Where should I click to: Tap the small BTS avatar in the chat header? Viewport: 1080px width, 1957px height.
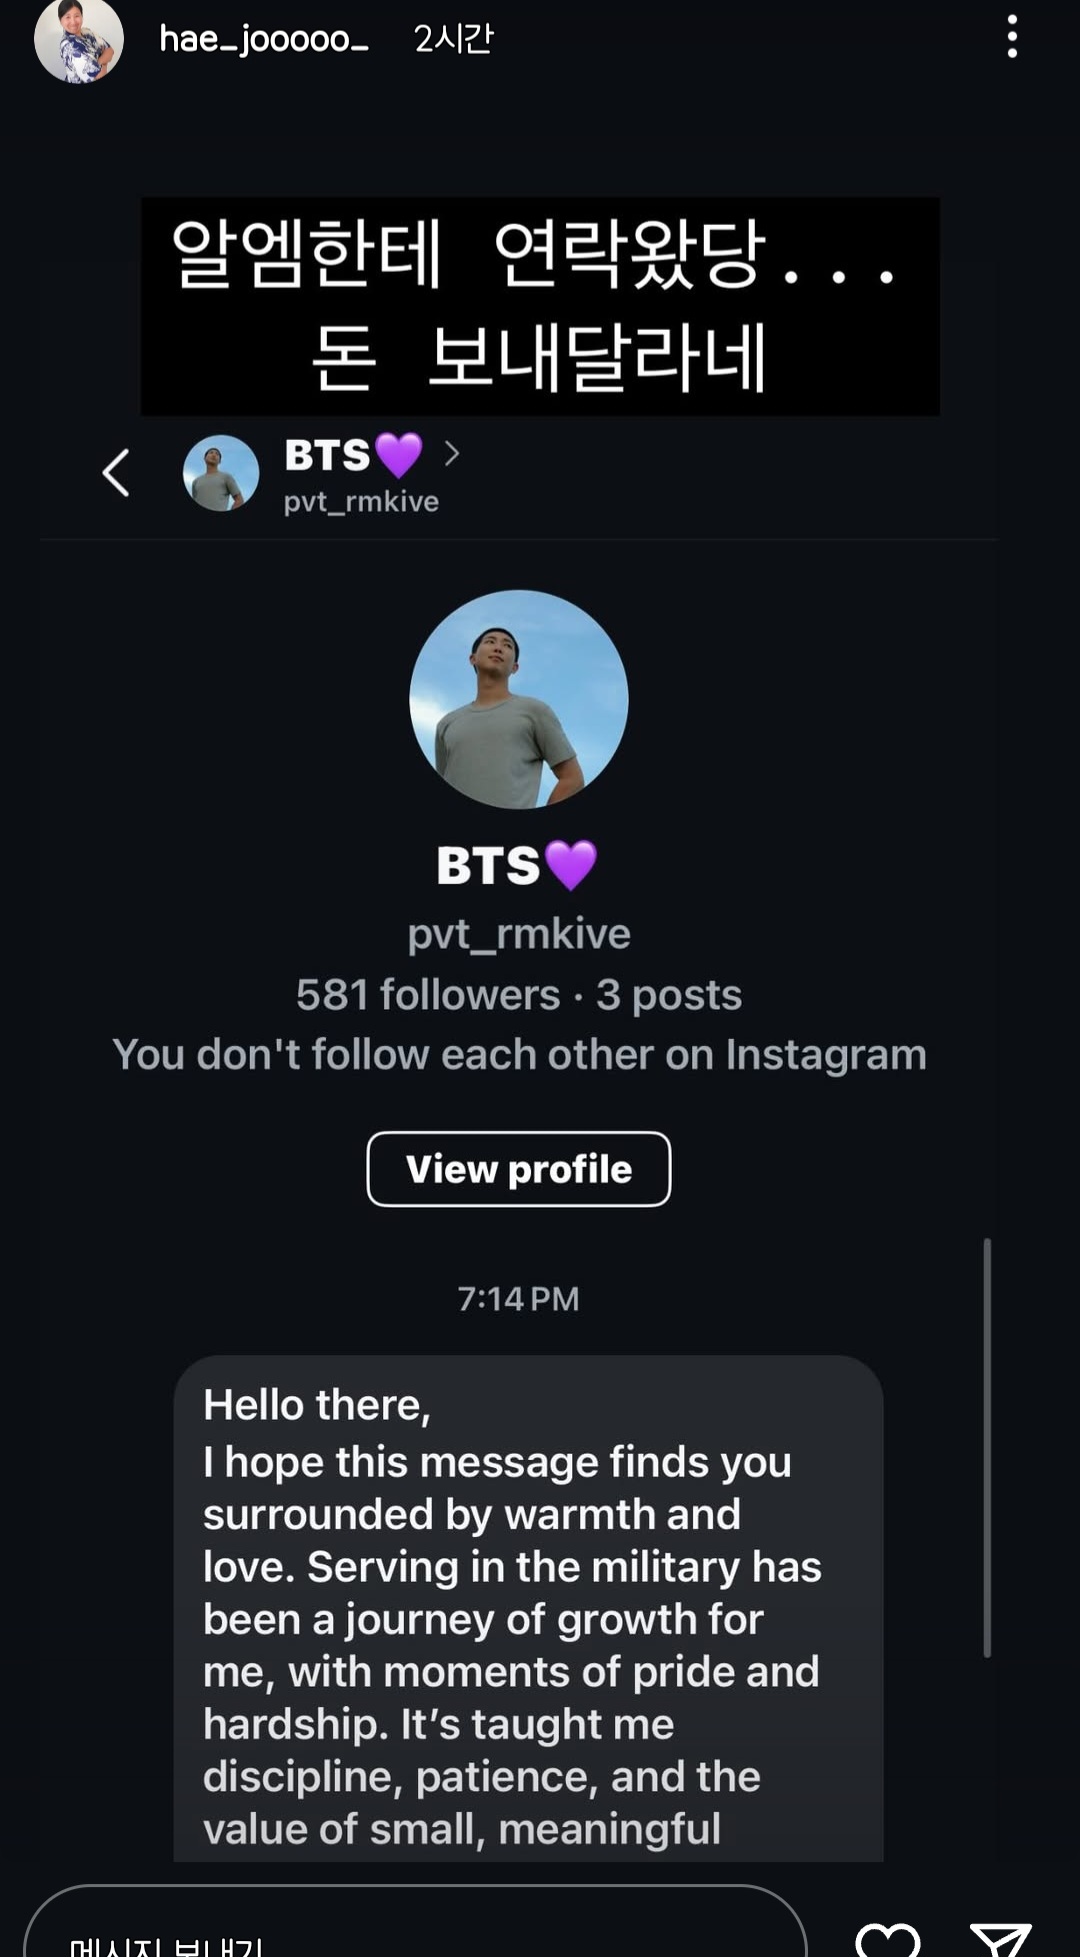[x=221, y=473]
